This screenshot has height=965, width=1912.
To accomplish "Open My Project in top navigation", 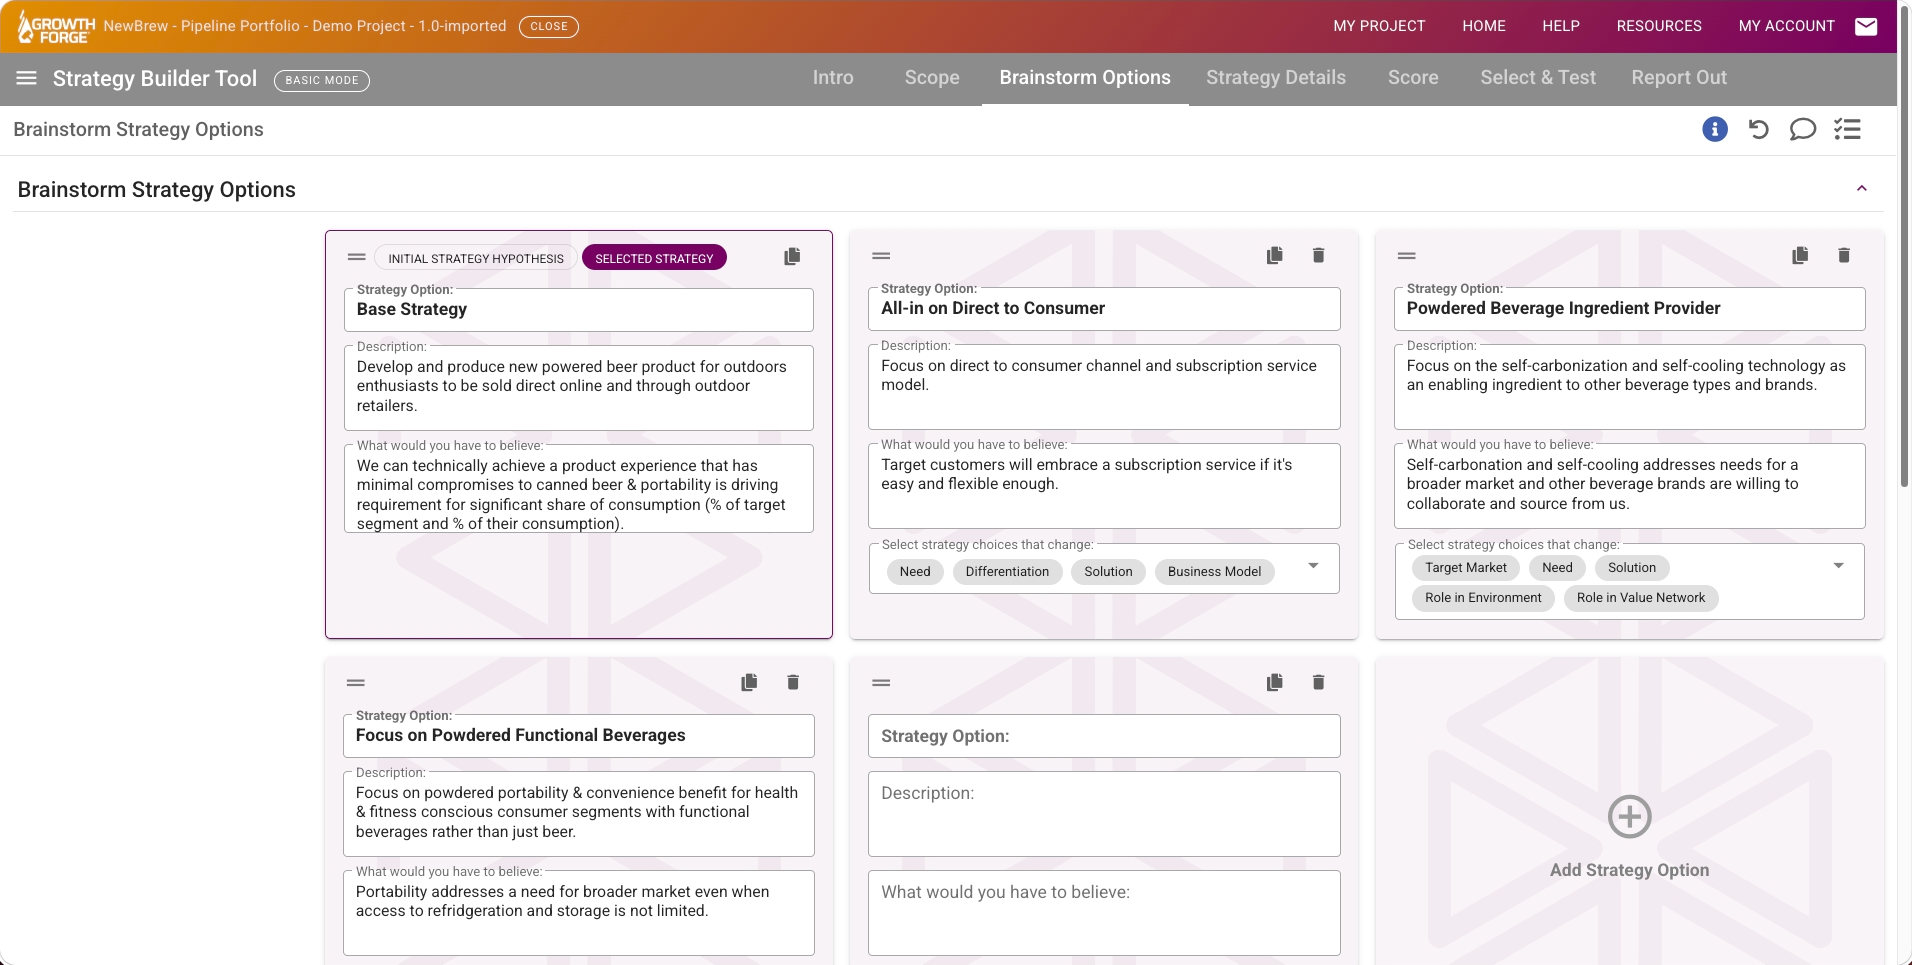I will point(1379,26).
